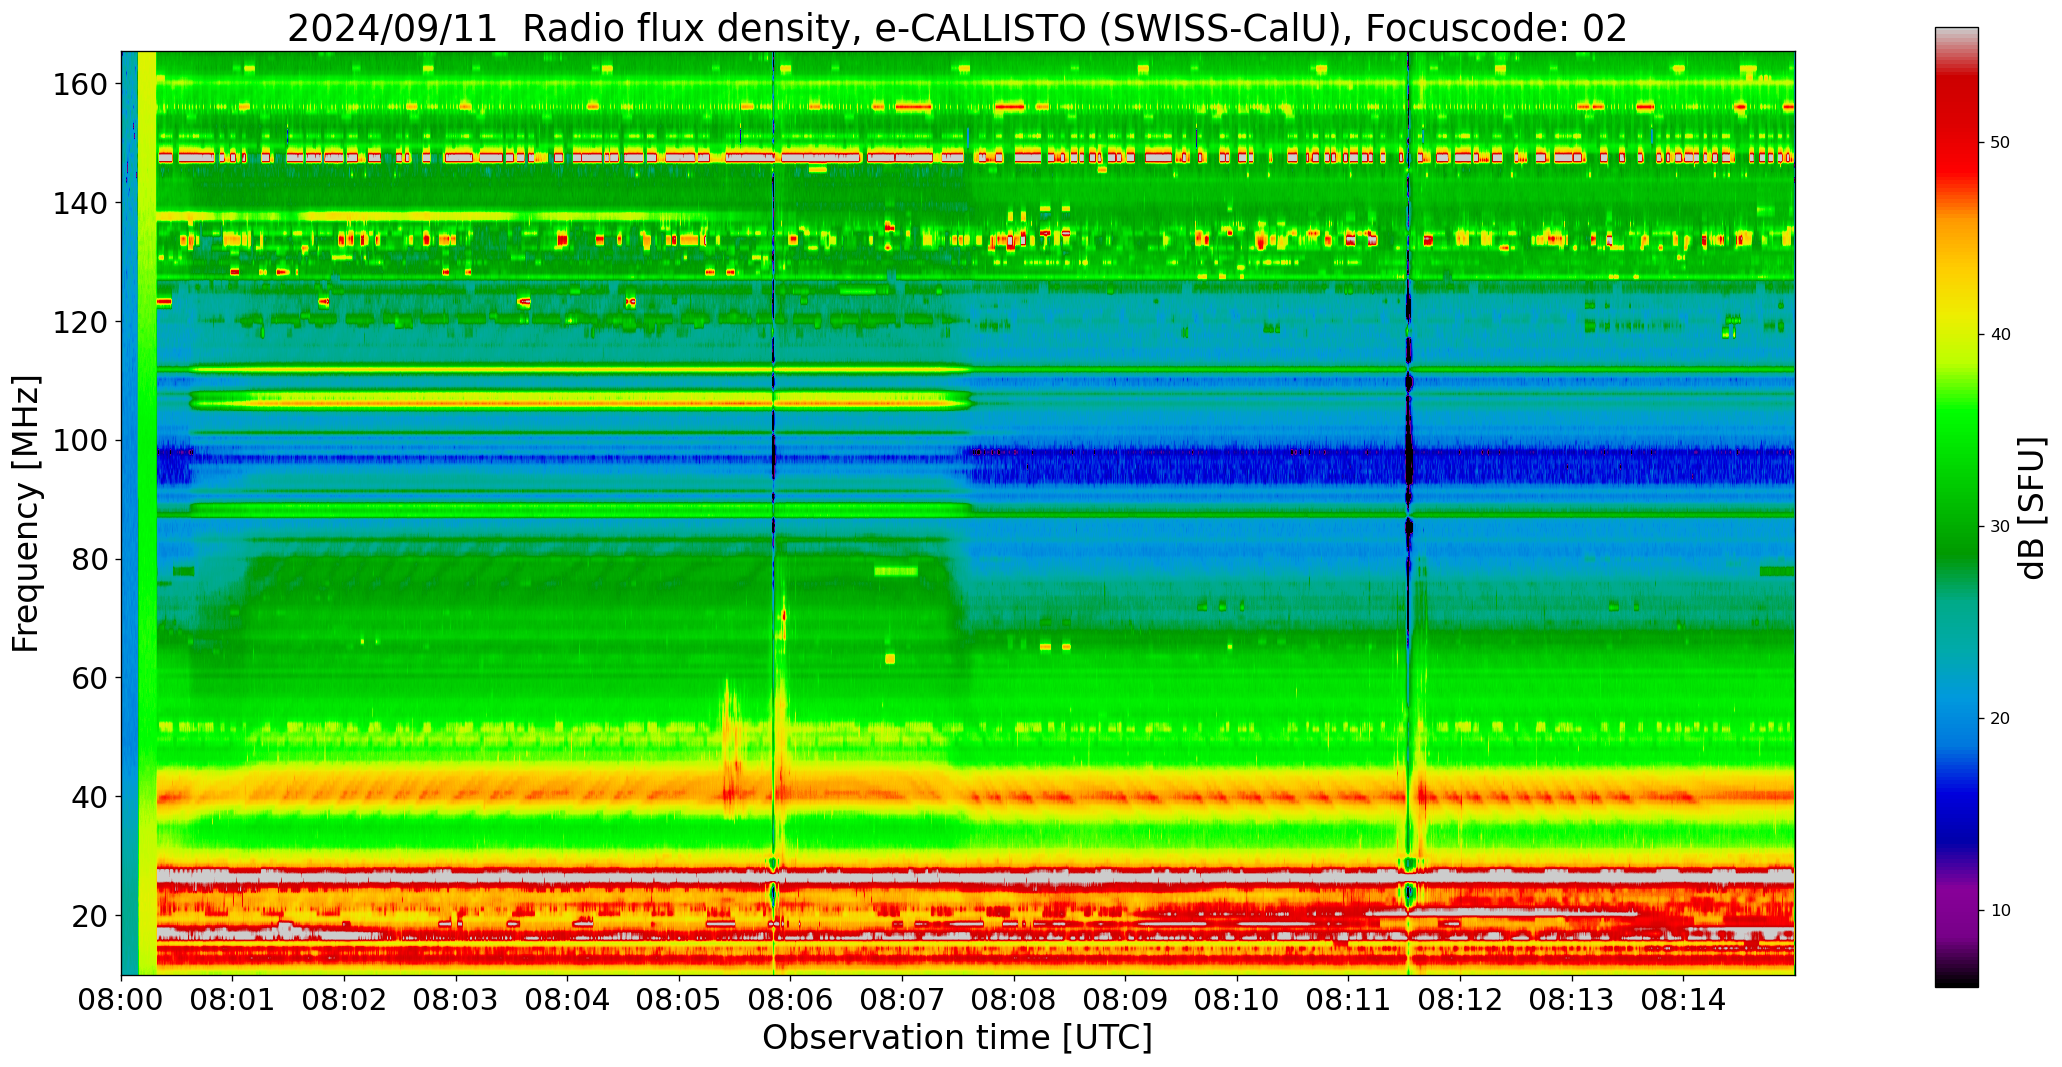Image resolution: width=2062 pixels, height=1067 pixels.
Task: Click the 140 MHz frequency tick label
Action: pos(81,203)
